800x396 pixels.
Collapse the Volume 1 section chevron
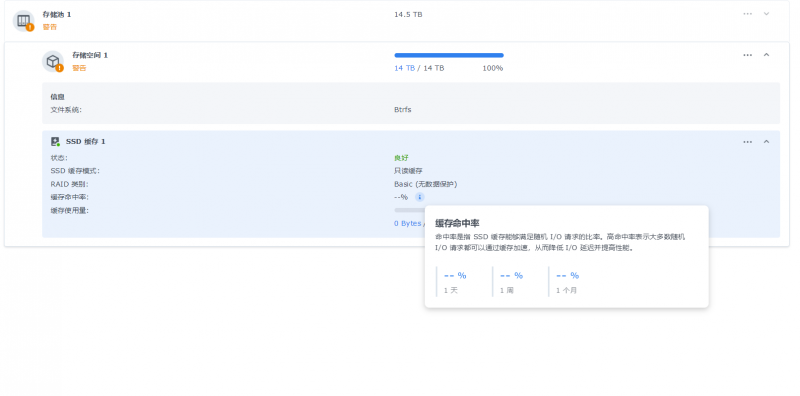point(766,55)
